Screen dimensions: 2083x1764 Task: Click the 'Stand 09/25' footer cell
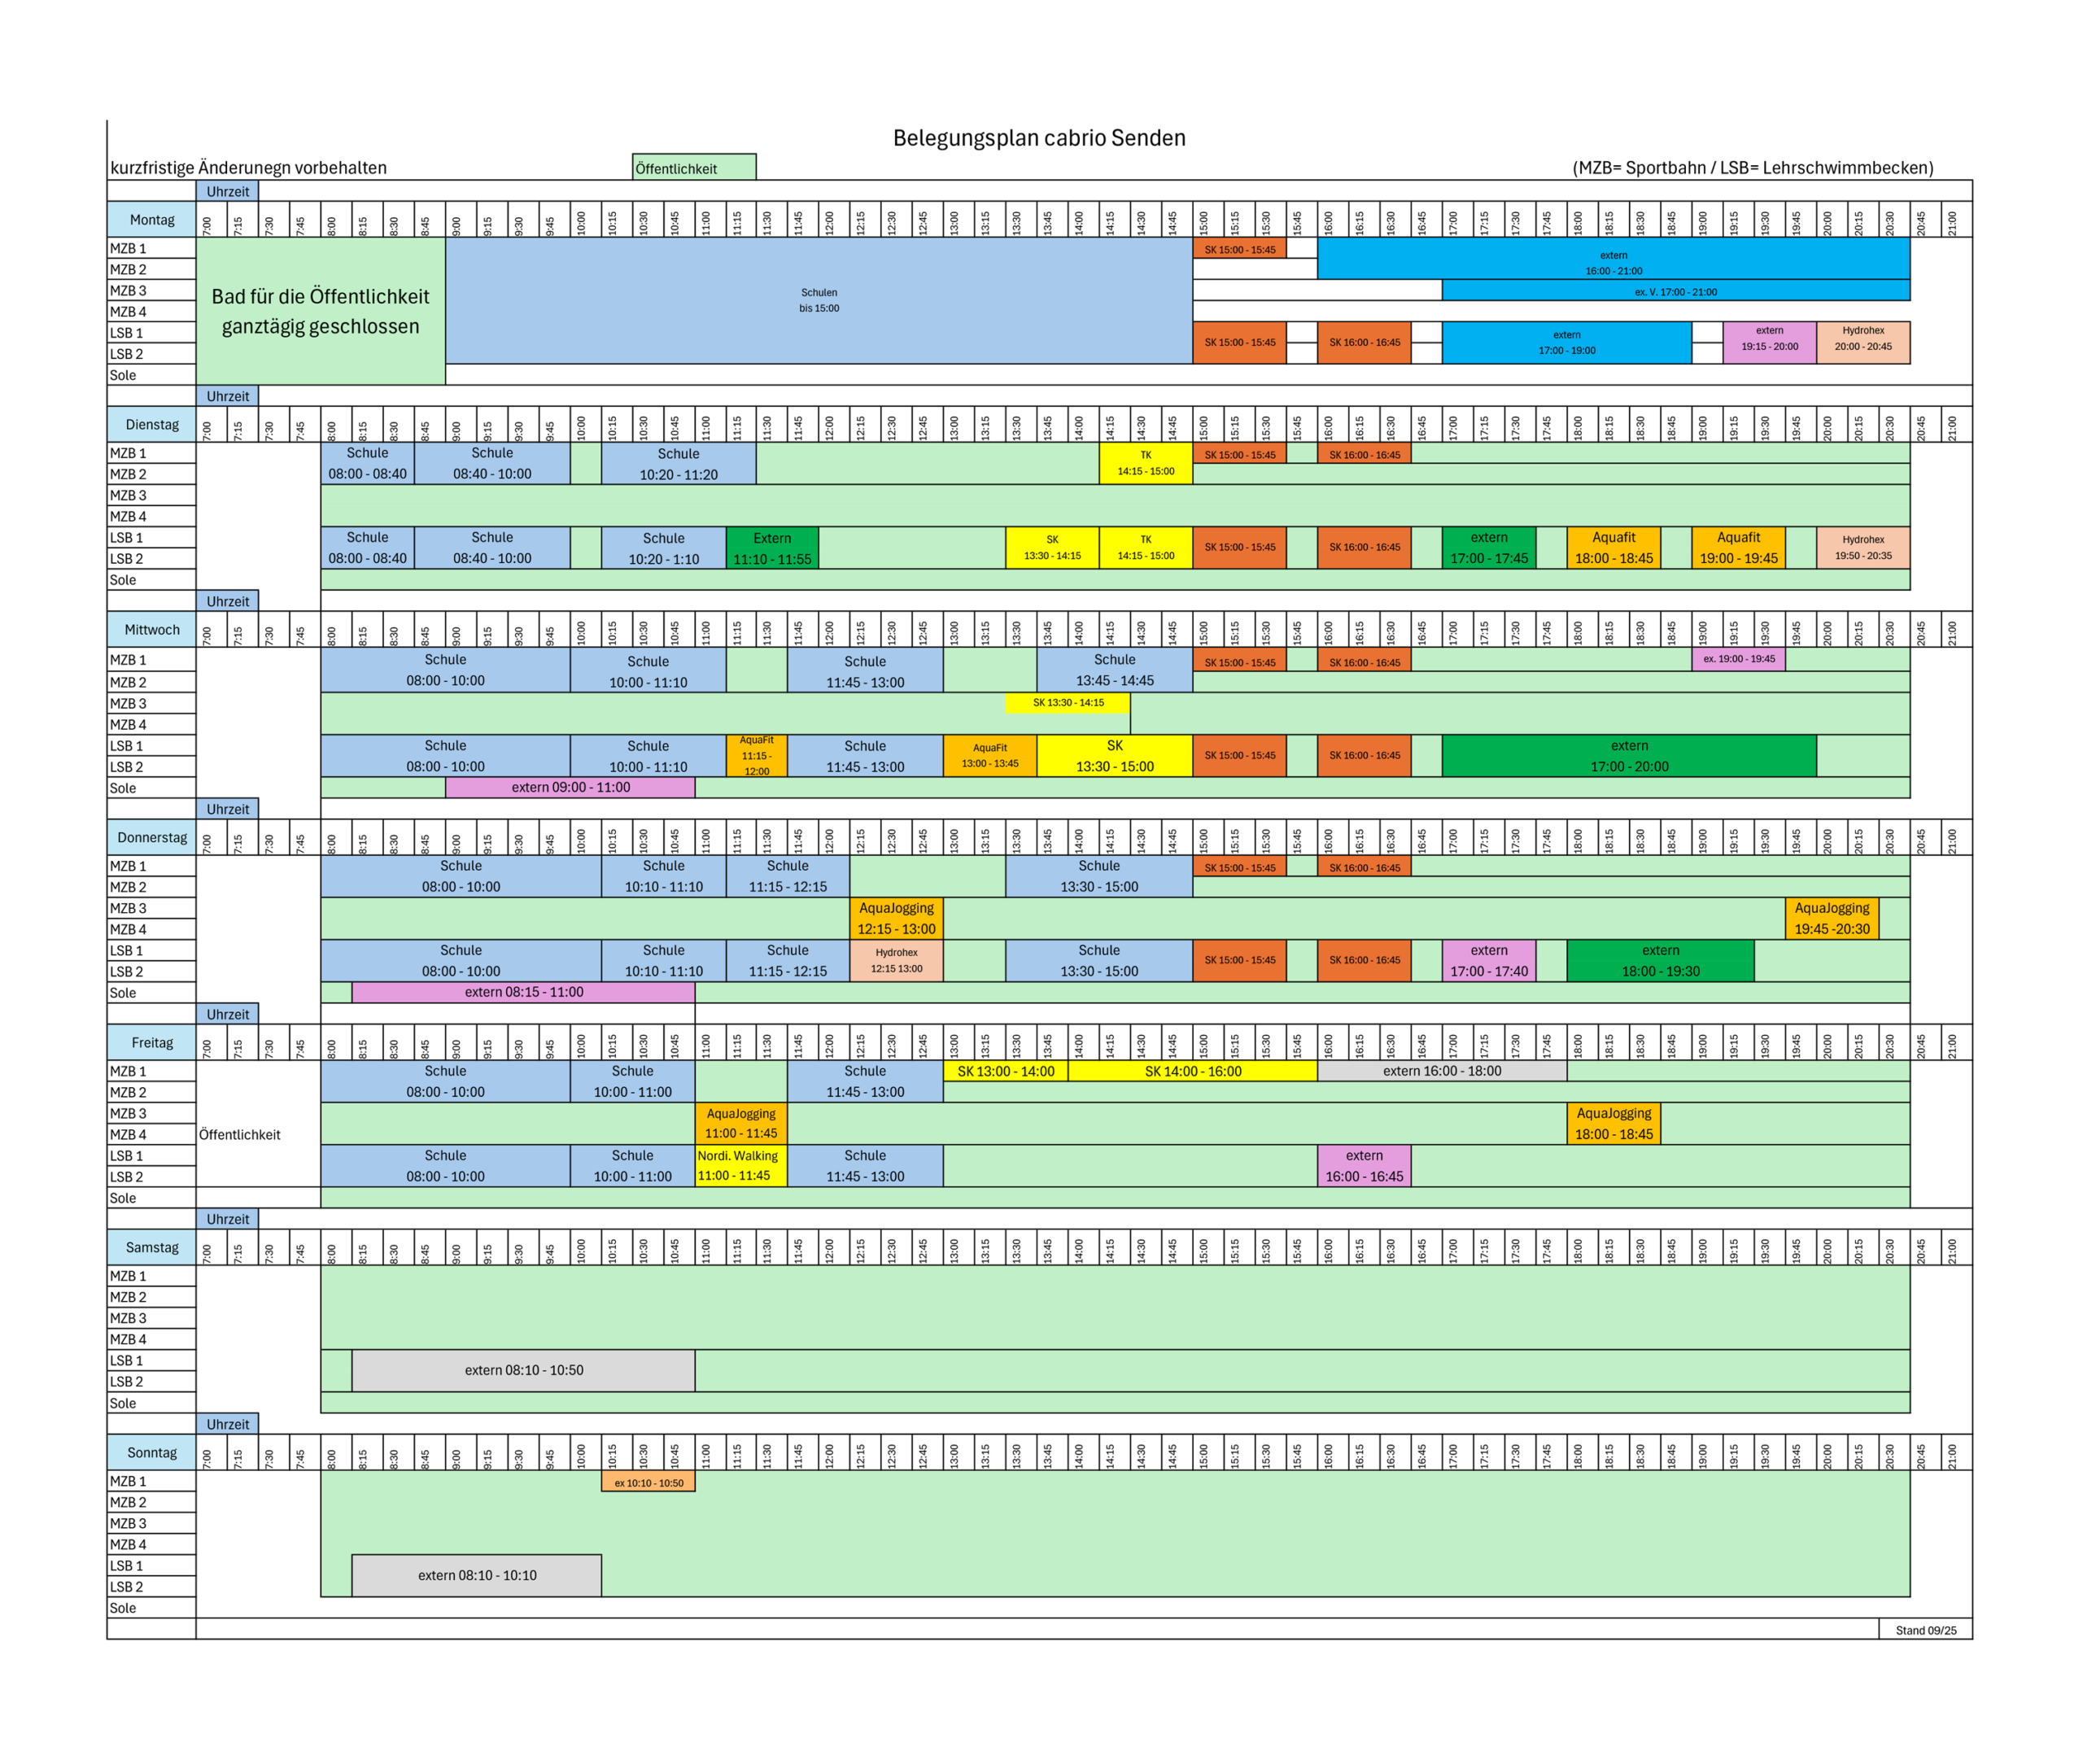tap(1925, 1630)
